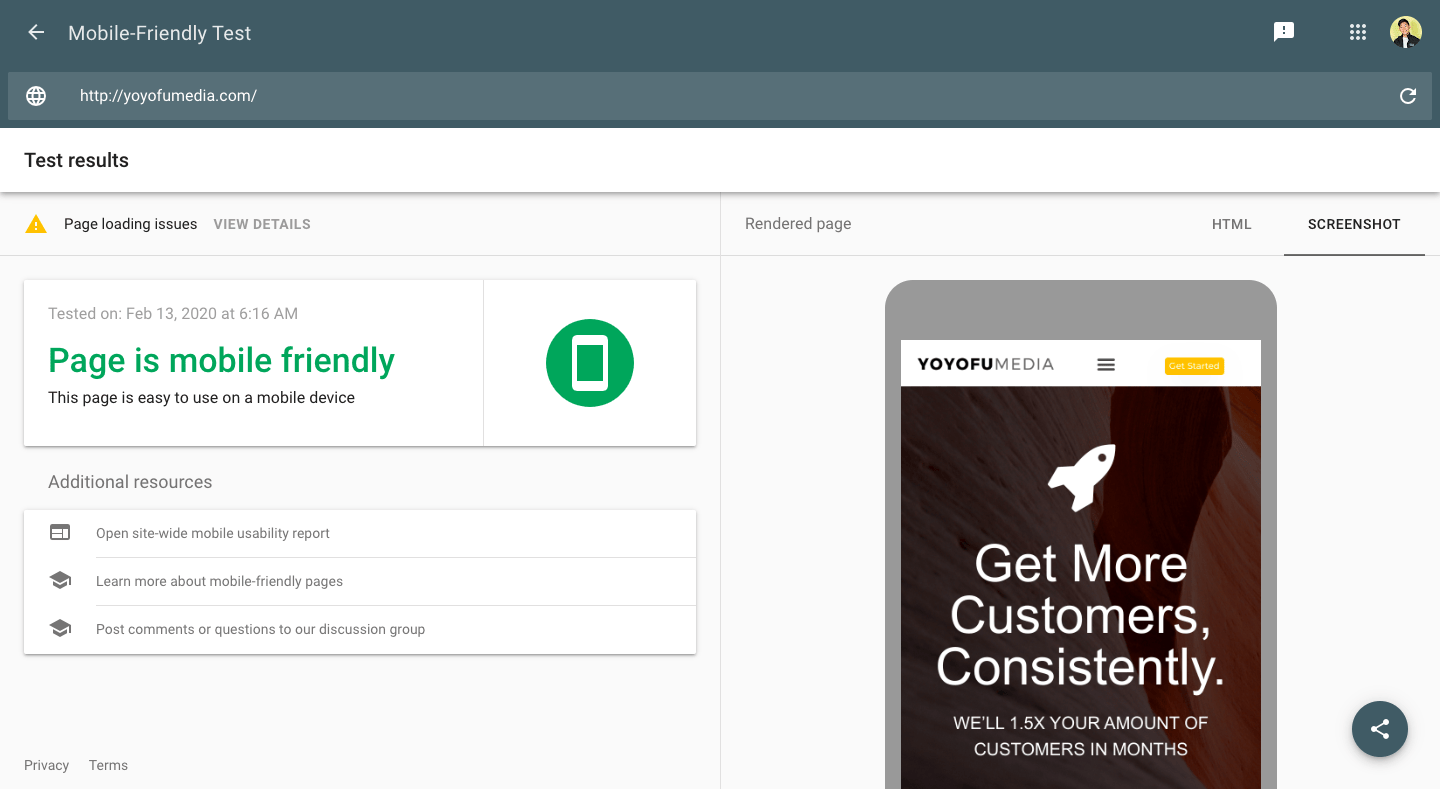This screenshot has width=1440, height=789.
Task: Click the yellow warning triangle icon
Action: (x=36, y=224)
